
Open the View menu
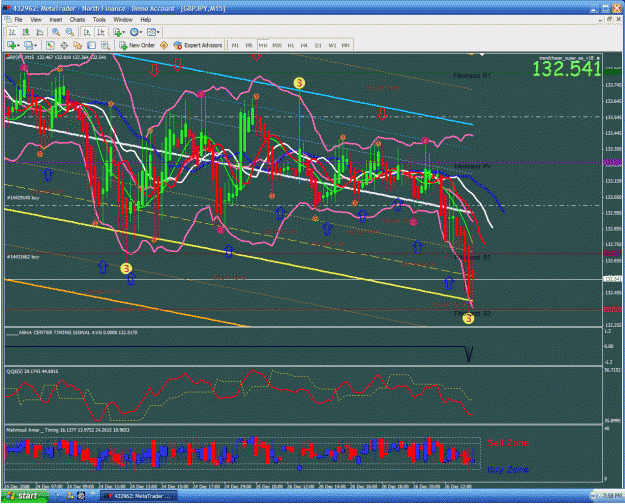point(36,20)
